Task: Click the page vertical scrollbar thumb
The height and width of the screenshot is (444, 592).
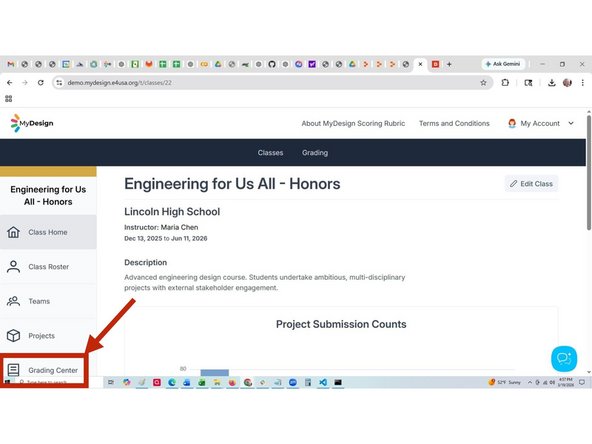Action: click(589, 173)
